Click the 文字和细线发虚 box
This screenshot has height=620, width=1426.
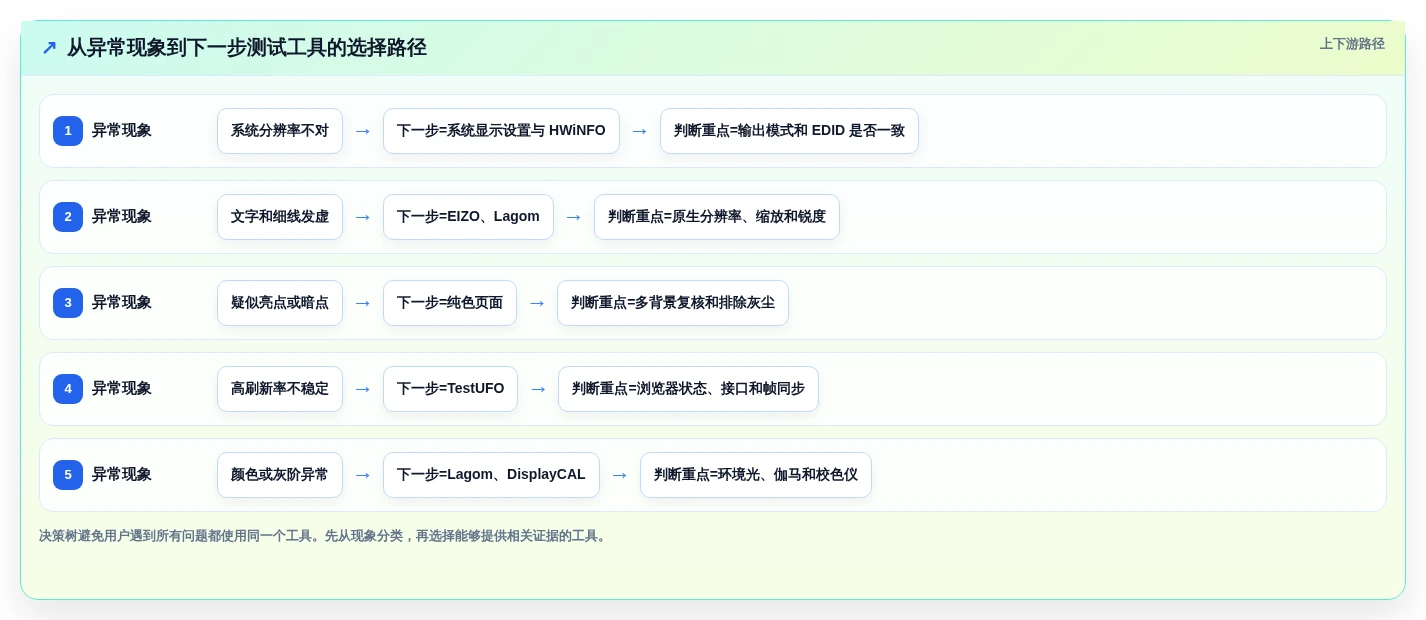[x=280, y=217]
